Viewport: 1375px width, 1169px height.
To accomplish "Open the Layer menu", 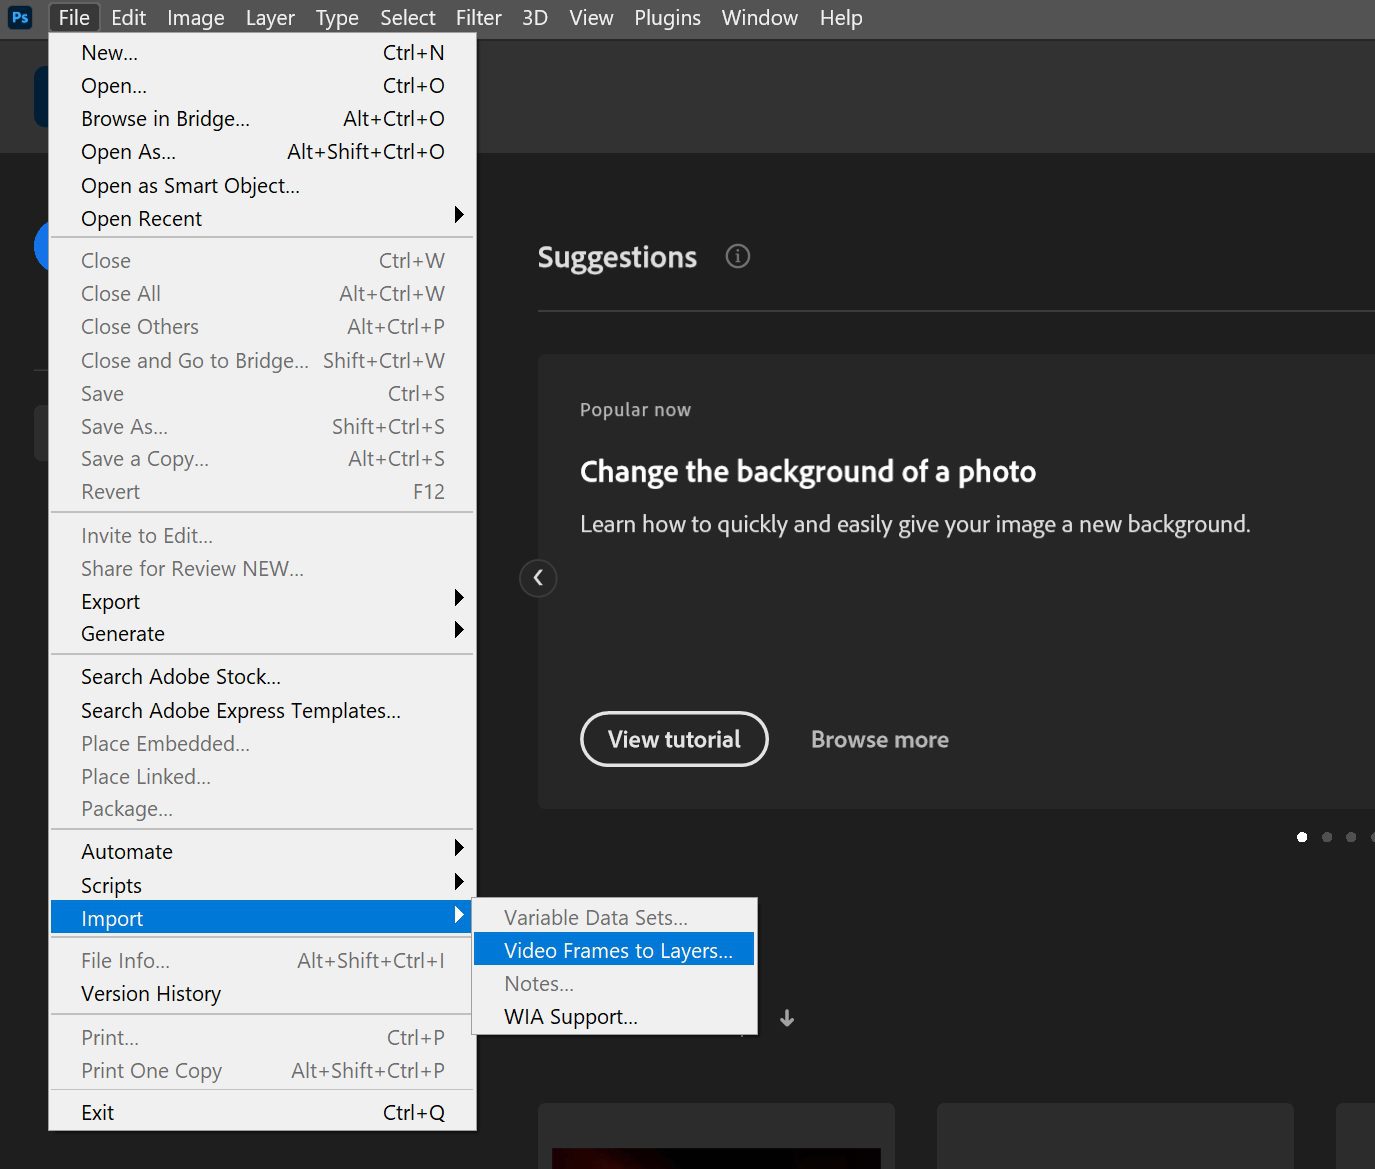I will click(270, 18).
